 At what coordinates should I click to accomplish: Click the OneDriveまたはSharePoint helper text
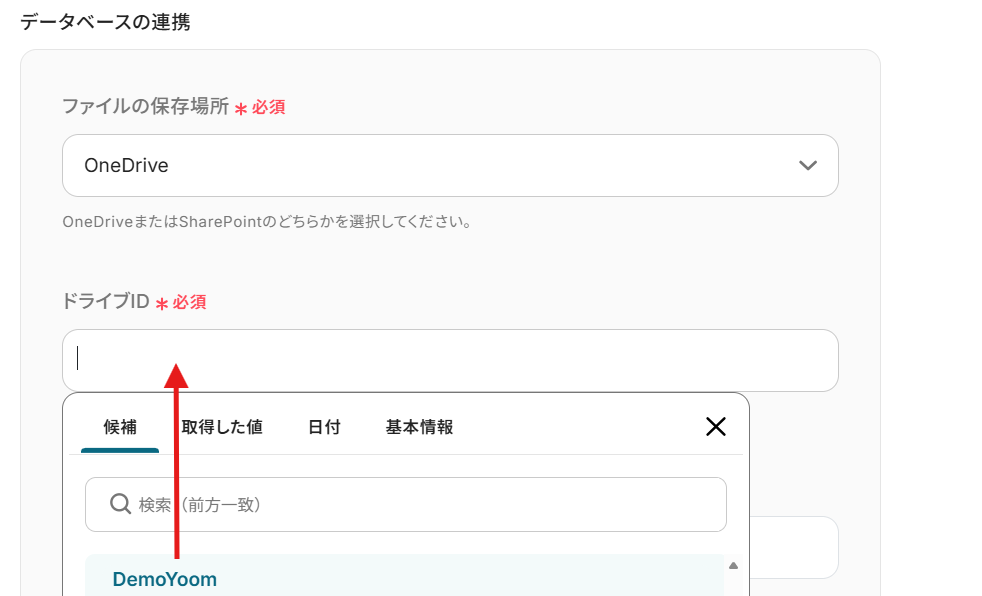(266, 221)
